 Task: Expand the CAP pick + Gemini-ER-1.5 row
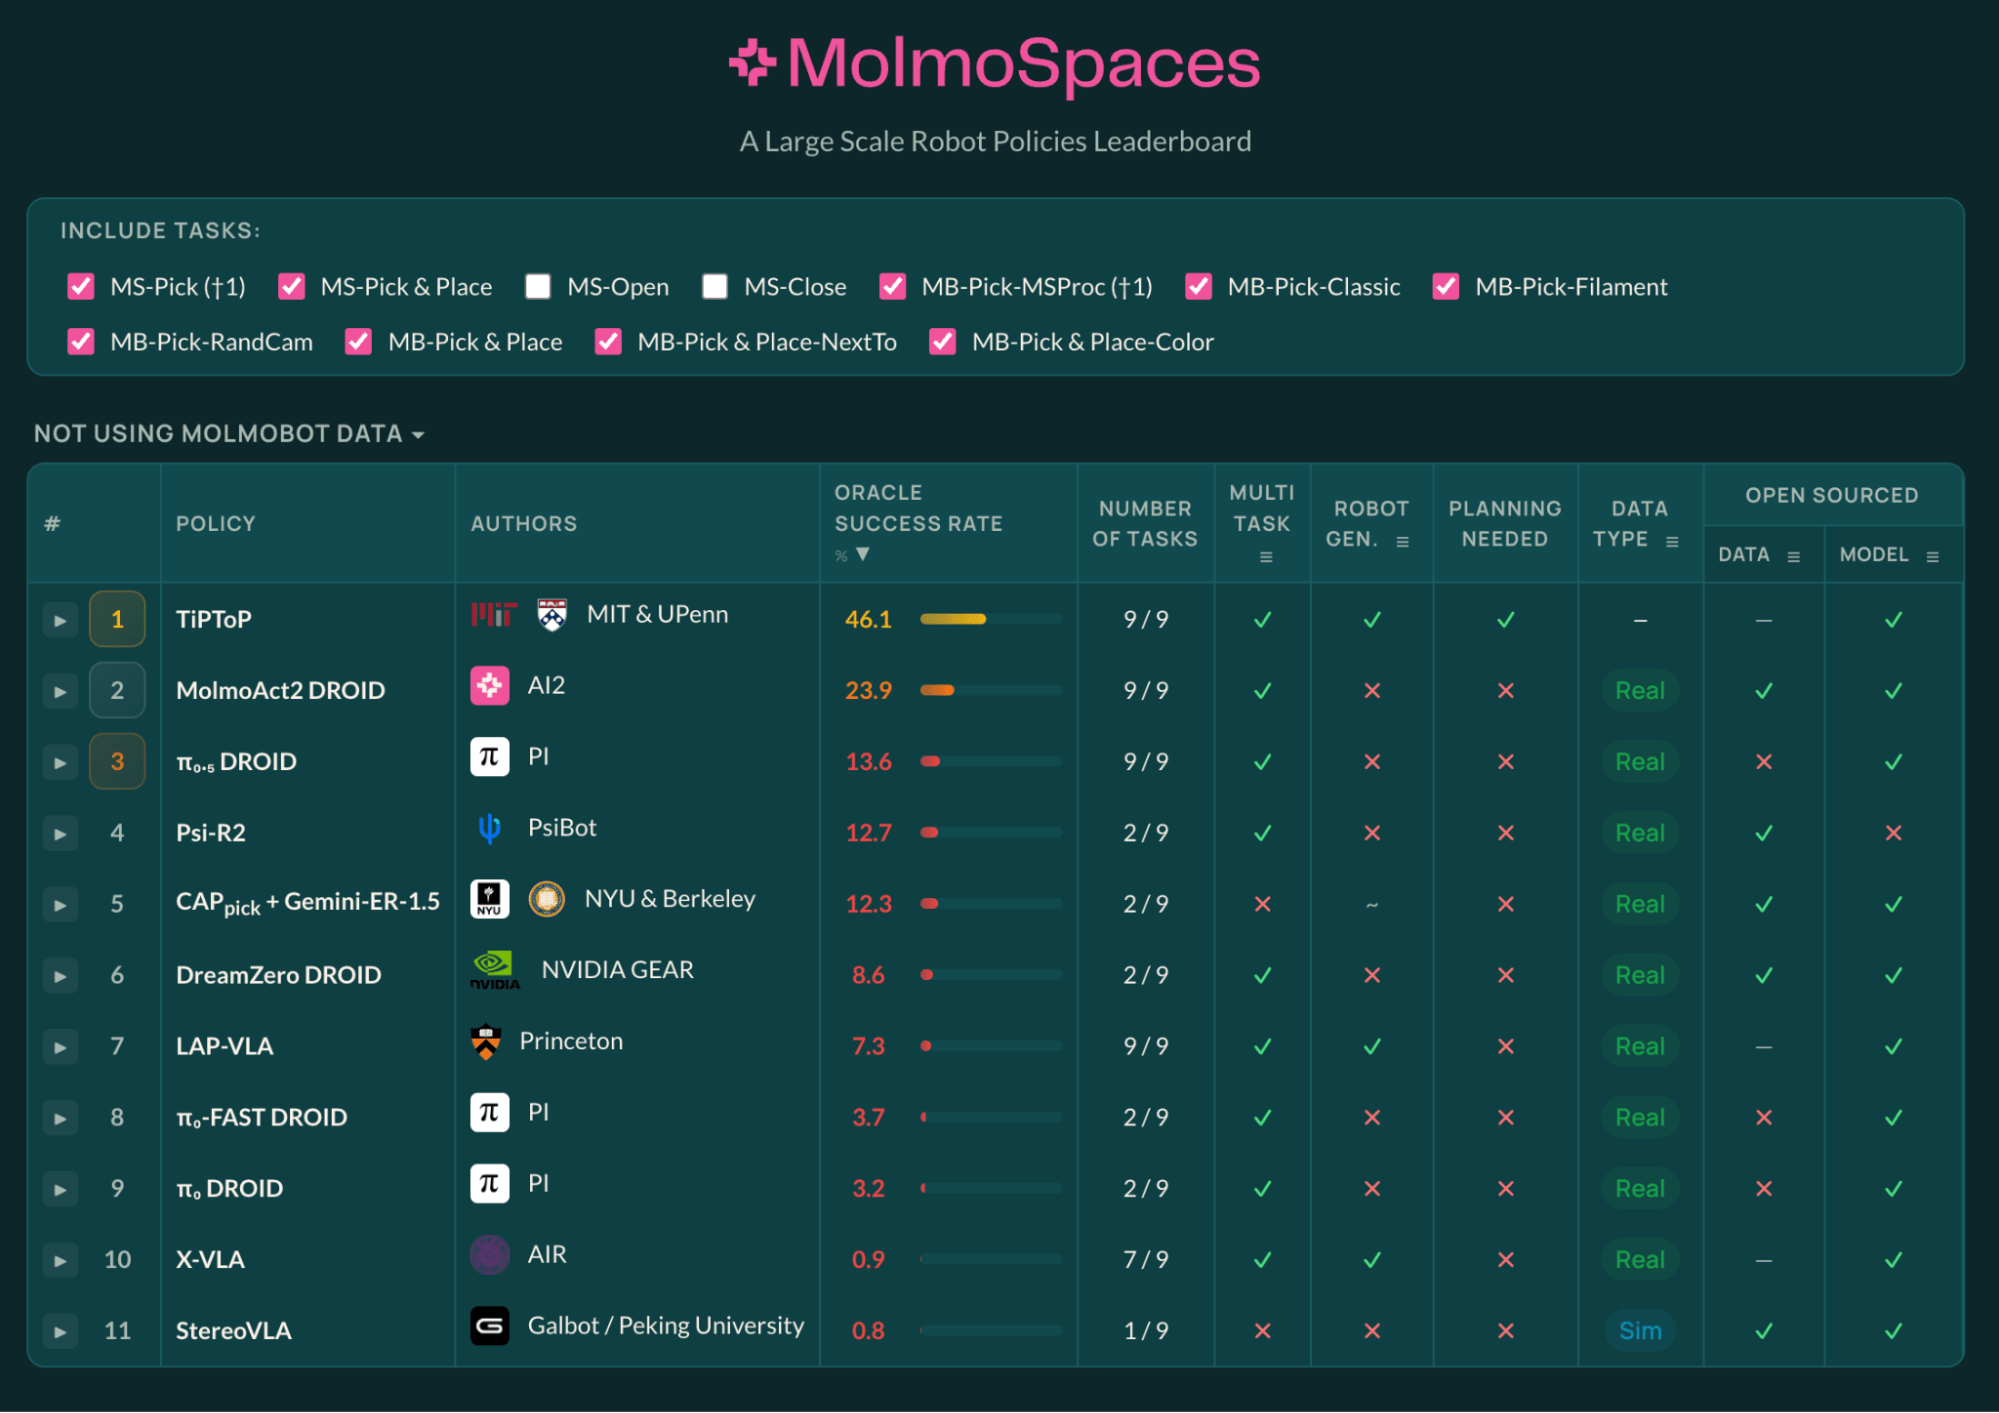click(60, 904)
